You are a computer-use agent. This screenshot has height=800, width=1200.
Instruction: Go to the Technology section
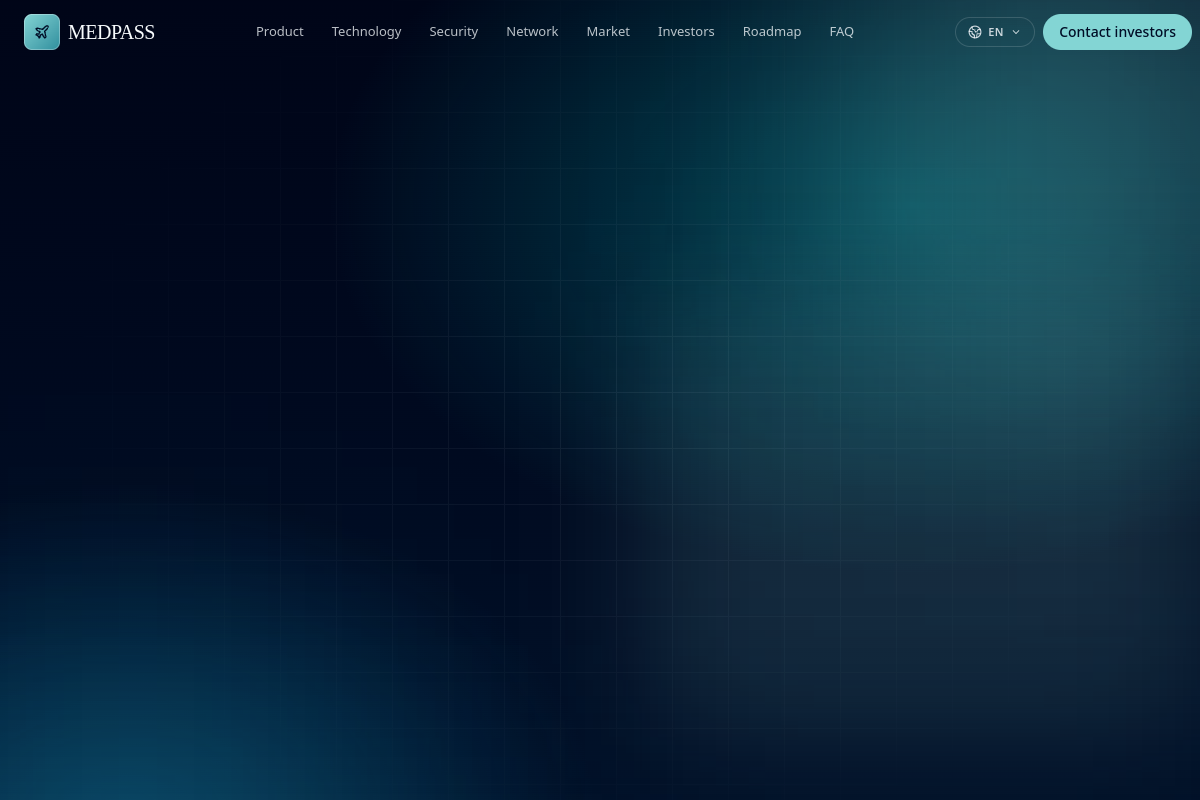click(367, 32)
